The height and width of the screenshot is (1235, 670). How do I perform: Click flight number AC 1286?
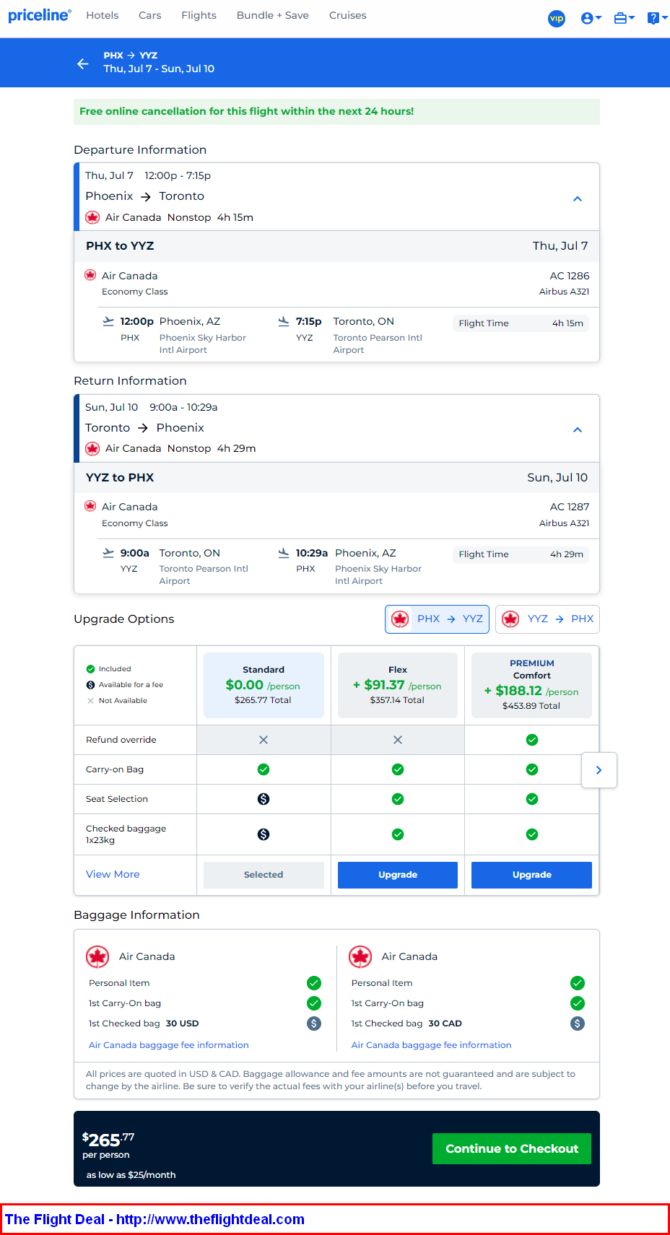tap(570, 276)
